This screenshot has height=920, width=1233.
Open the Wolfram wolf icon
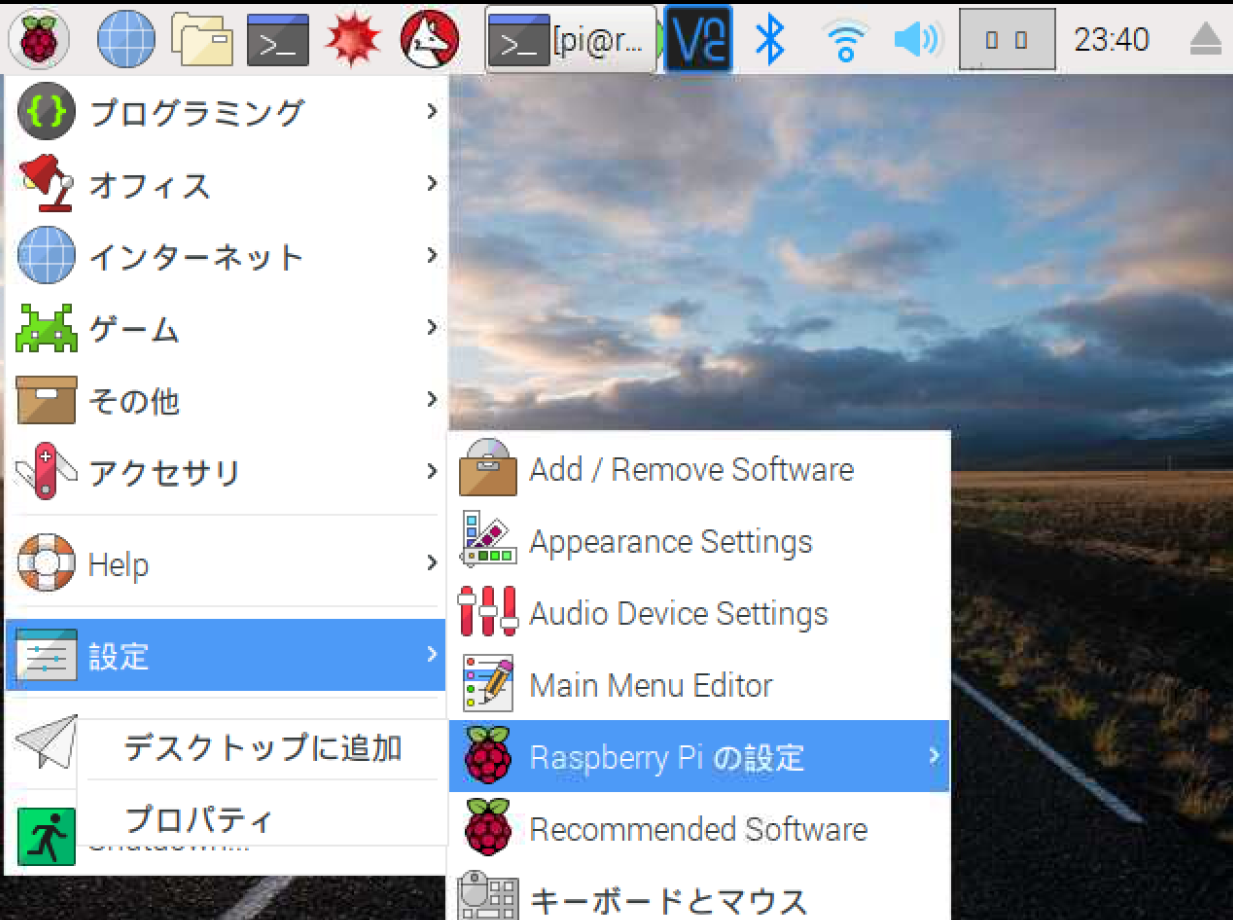coord(430,40)
